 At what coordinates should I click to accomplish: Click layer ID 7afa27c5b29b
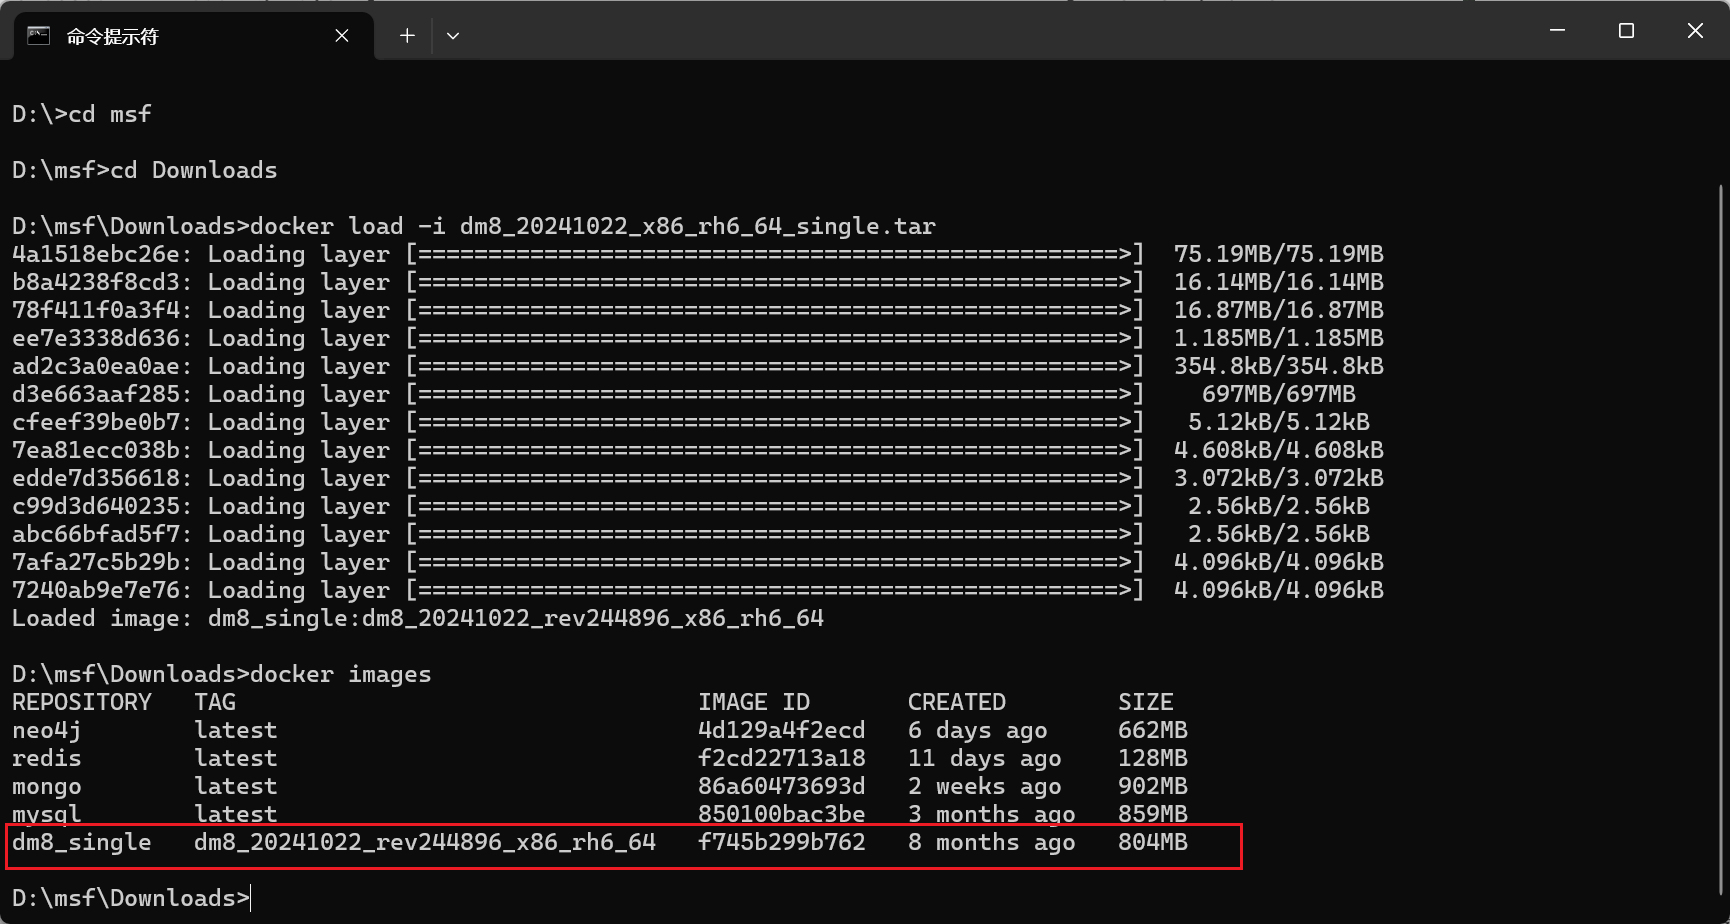96,562
